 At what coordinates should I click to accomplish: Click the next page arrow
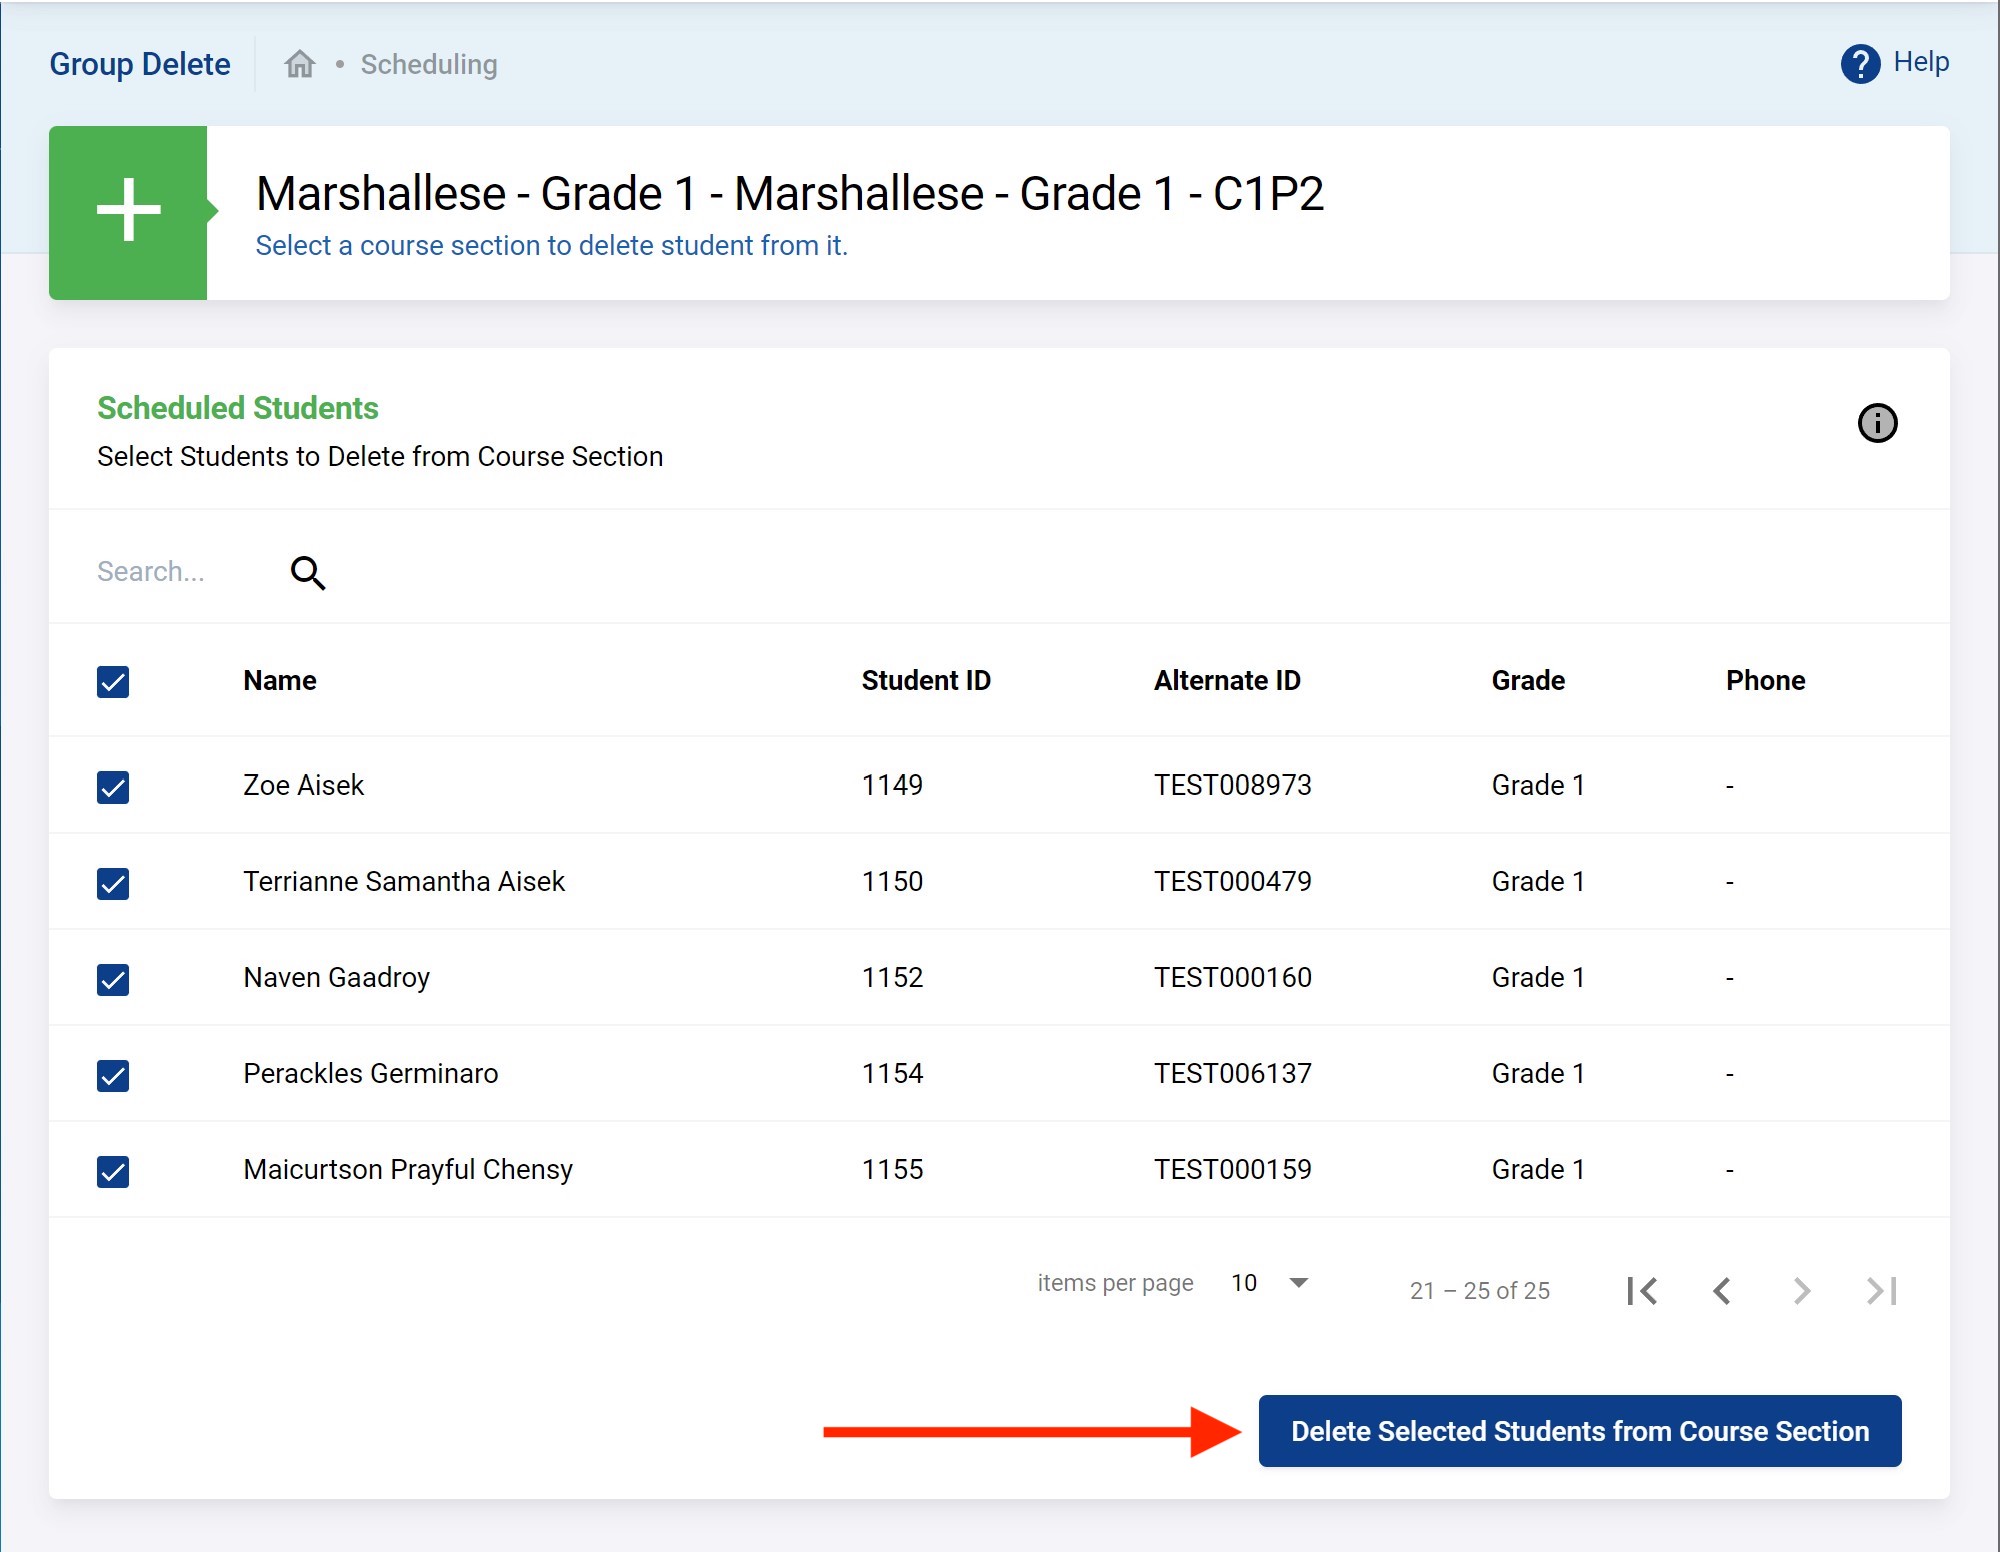(1801, 1291)
